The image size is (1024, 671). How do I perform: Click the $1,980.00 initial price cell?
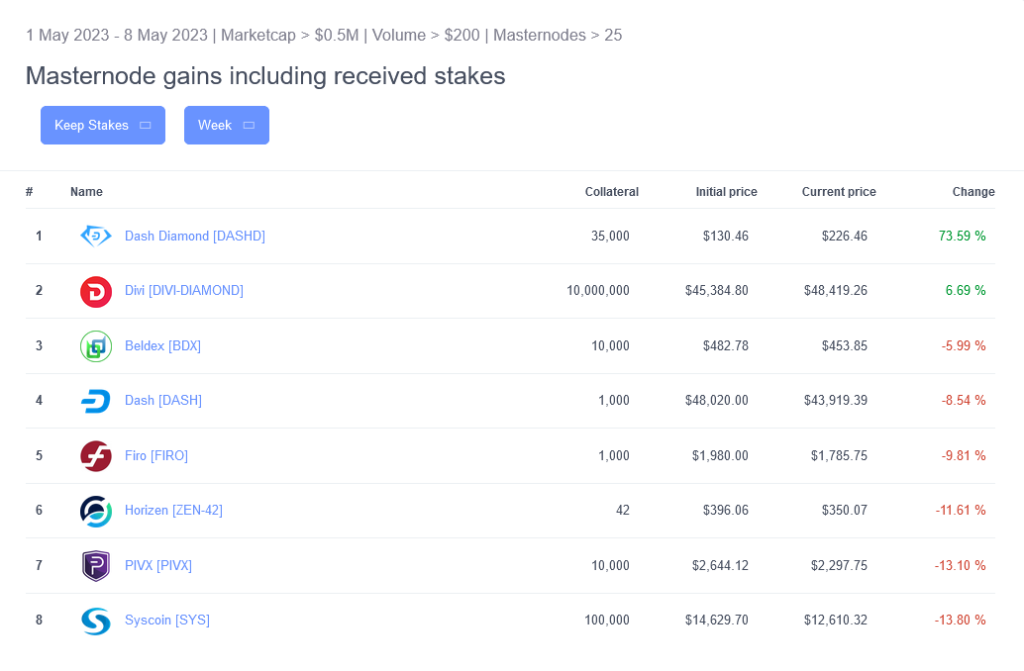click(x=720, y=455)
